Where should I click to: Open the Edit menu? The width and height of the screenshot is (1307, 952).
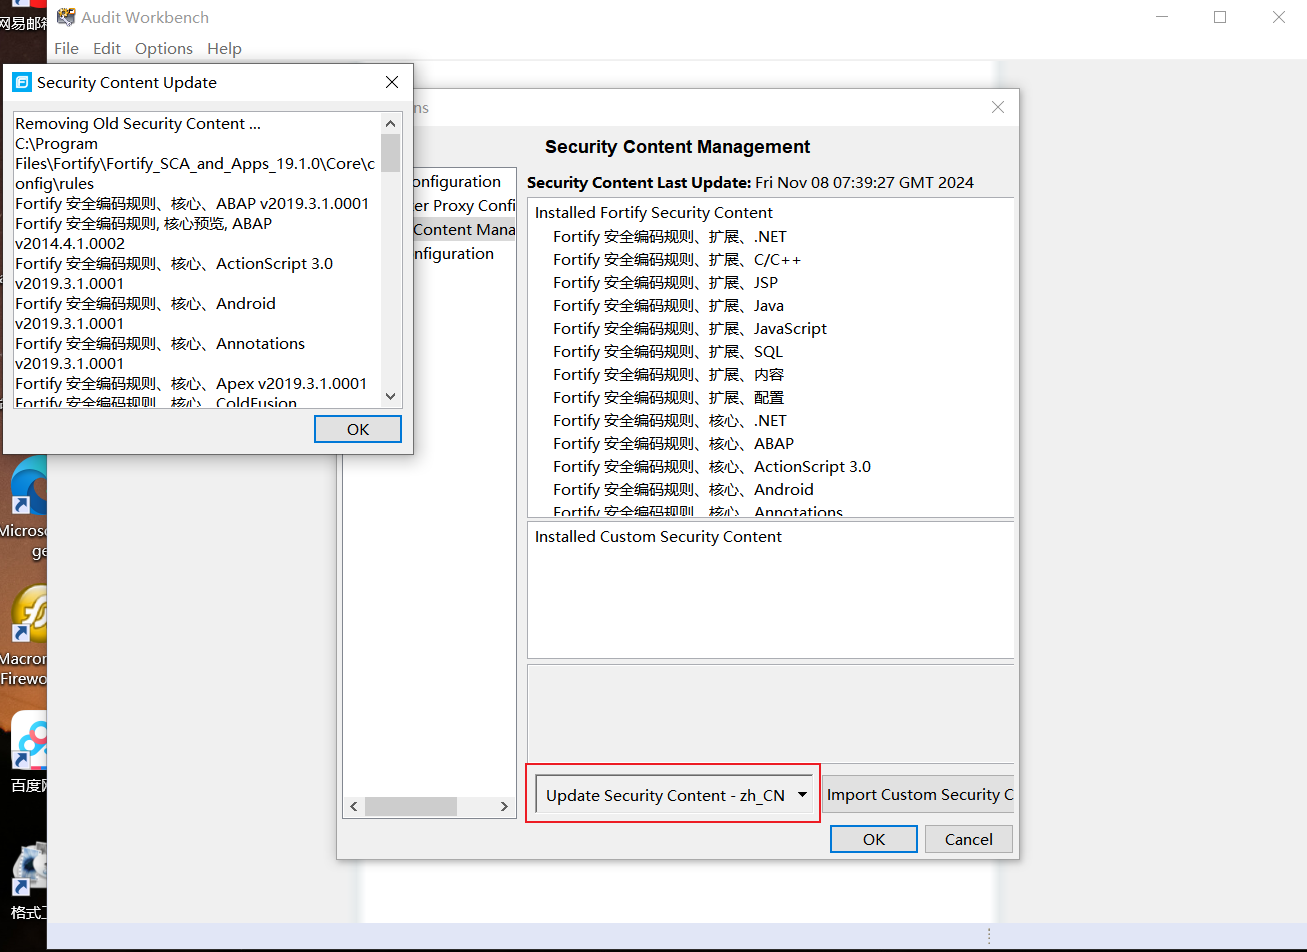(107, 48)
